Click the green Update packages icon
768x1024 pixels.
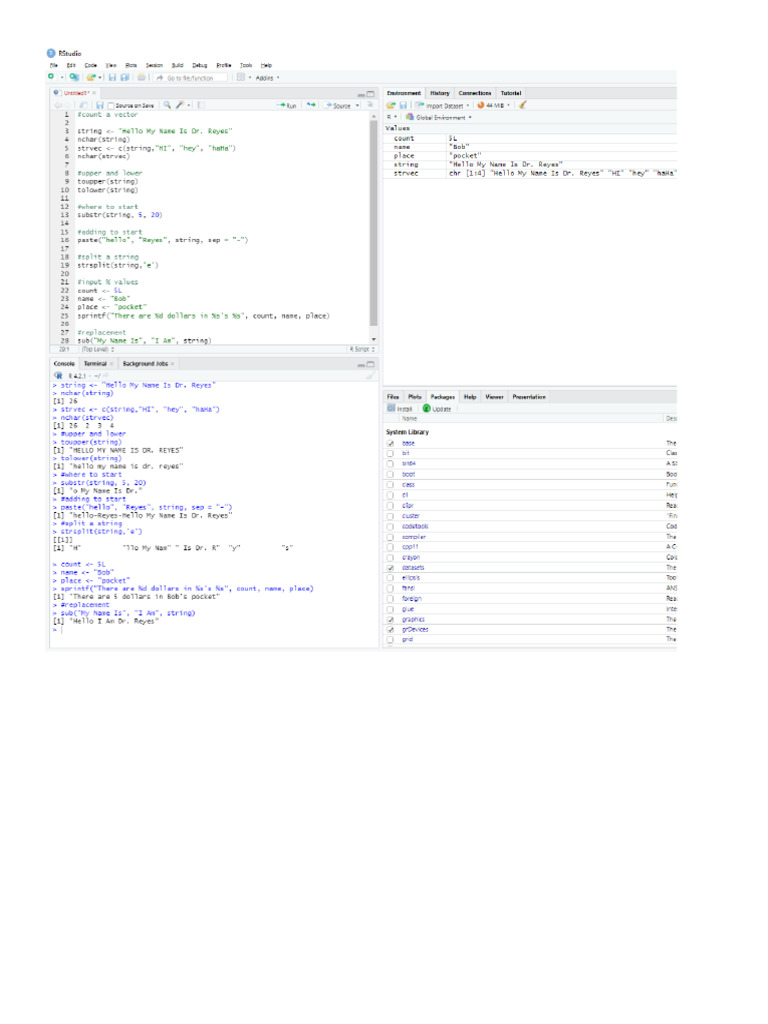[436, 409]
